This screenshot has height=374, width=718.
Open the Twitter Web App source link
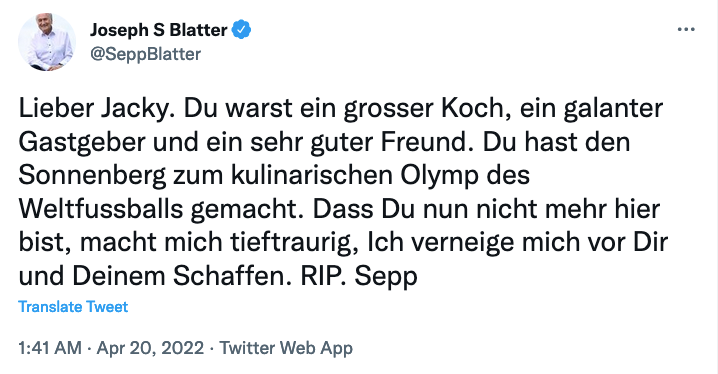coord(286,348)
